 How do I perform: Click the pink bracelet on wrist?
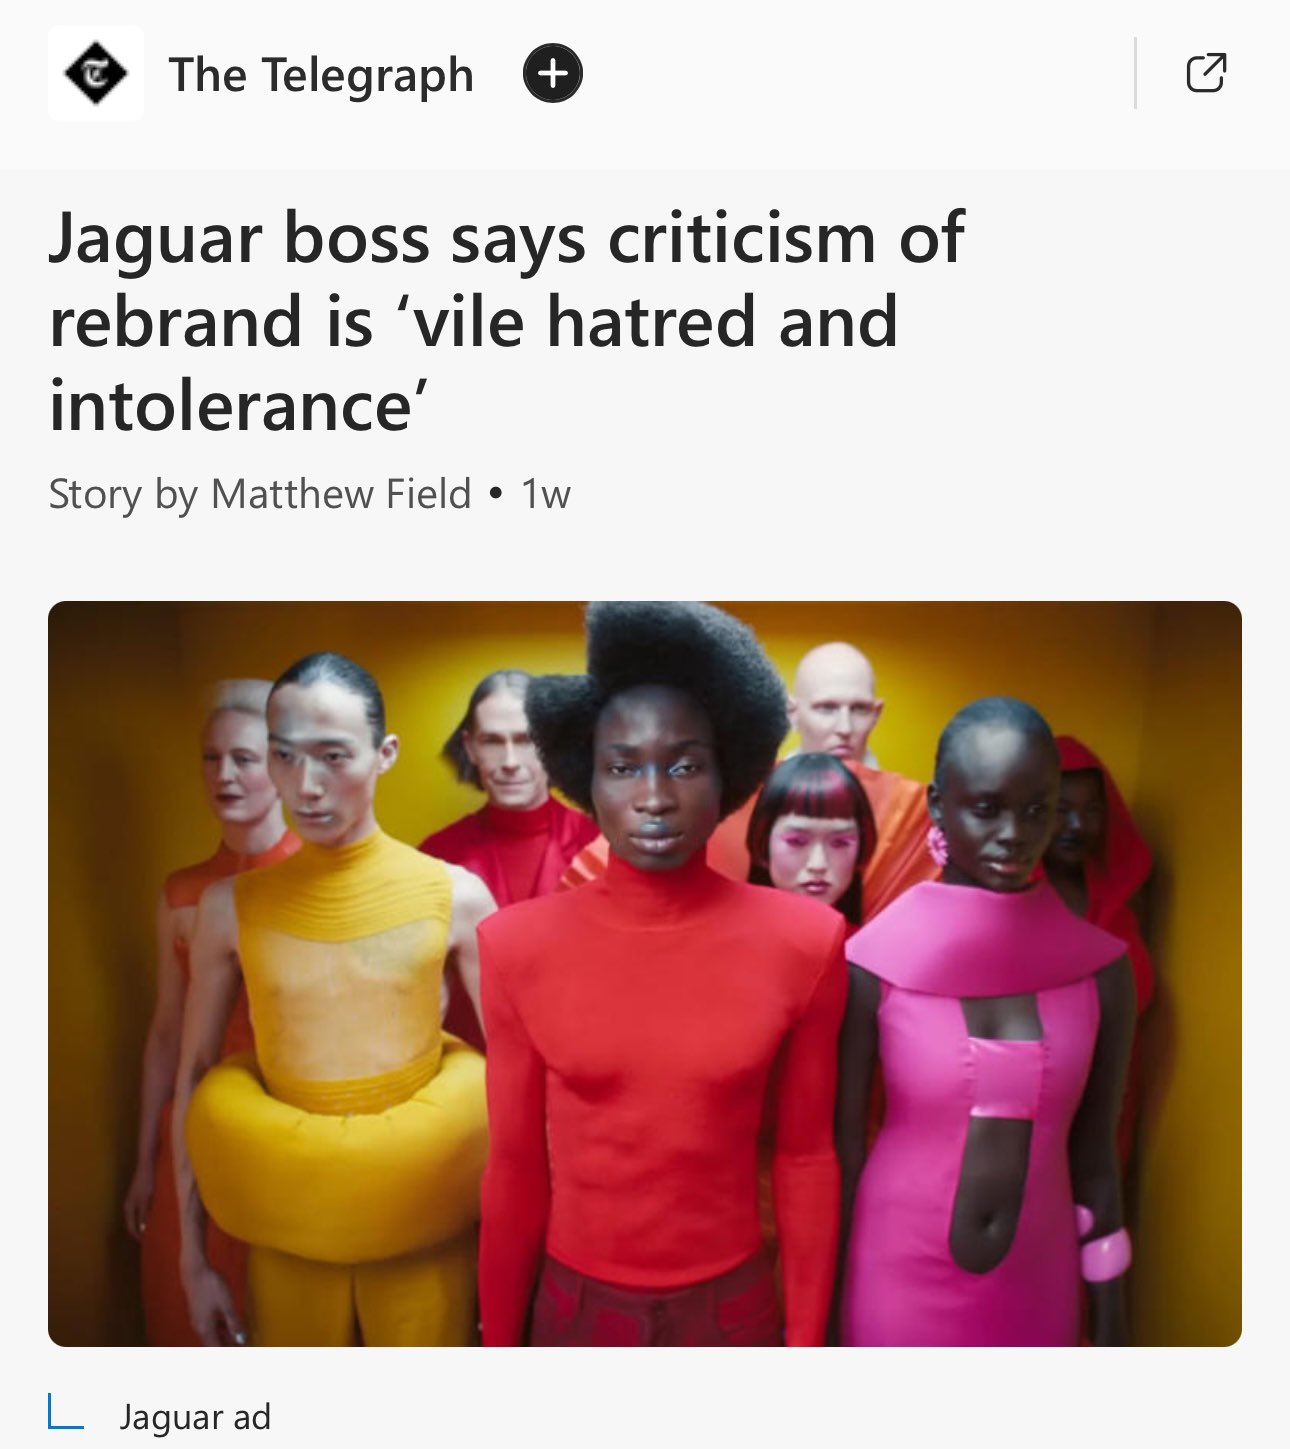1102,1246
